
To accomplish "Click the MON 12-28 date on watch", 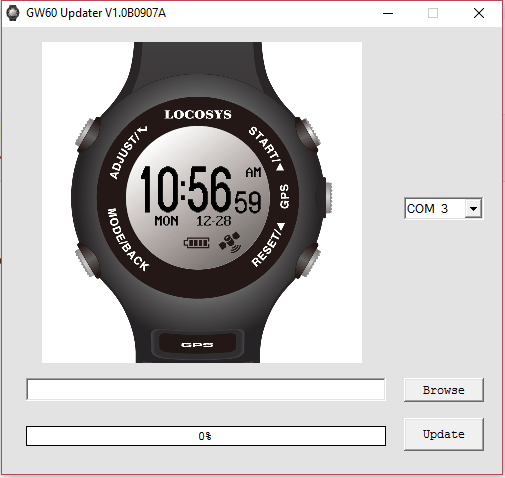I will click(x=193, y=221).
